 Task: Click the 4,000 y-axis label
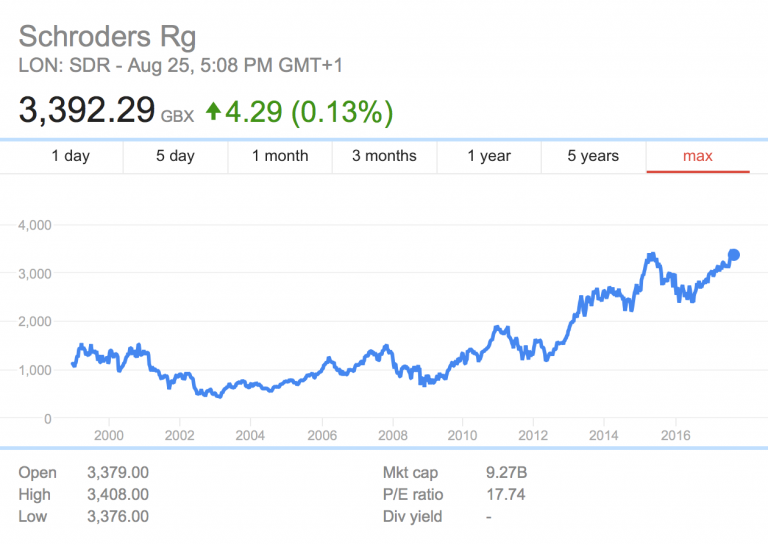coord(34,225)
